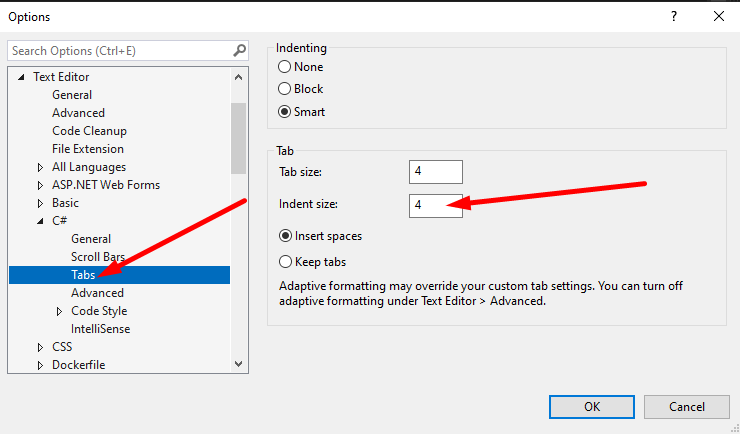
Task: Expand the Code Style node
Action: pos(59,311)
